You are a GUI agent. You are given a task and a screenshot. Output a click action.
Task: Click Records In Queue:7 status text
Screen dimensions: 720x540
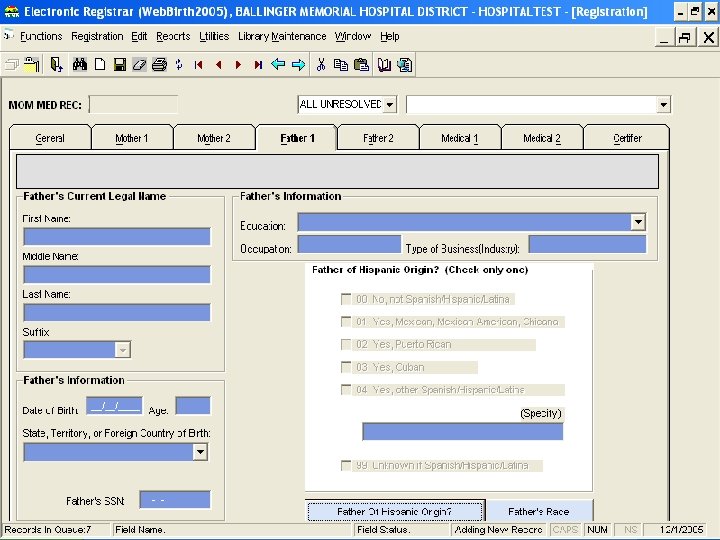48,529
